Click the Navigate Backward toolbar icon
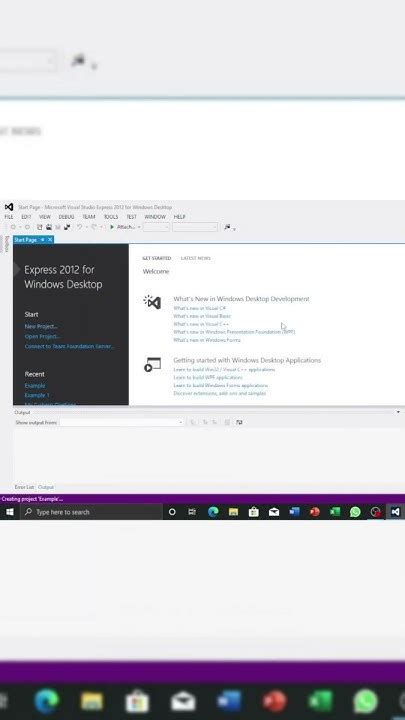The image size is (405, 720). pyautogui.click(x=13, y=227)
